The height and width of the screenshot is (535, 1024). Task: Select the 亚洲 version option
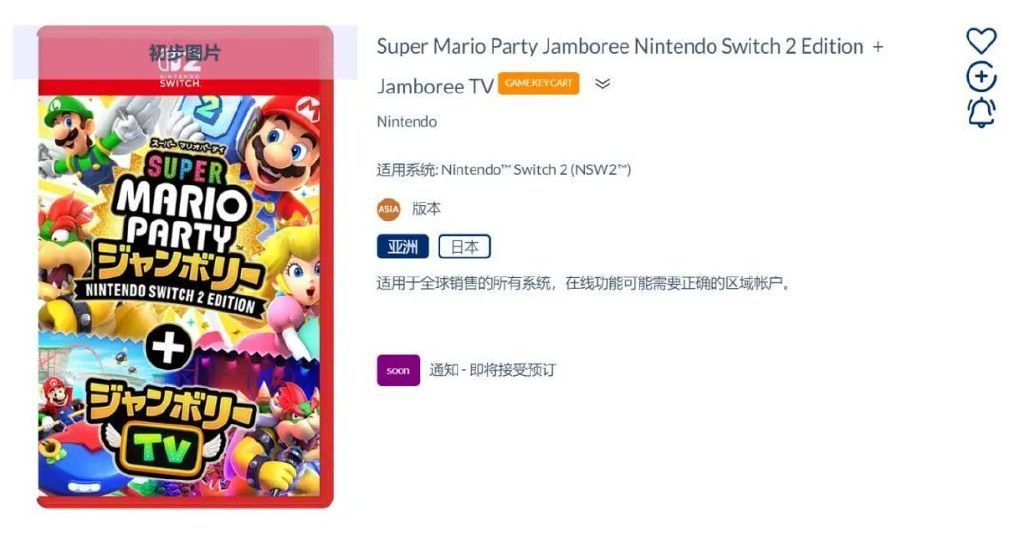[403, 246]
